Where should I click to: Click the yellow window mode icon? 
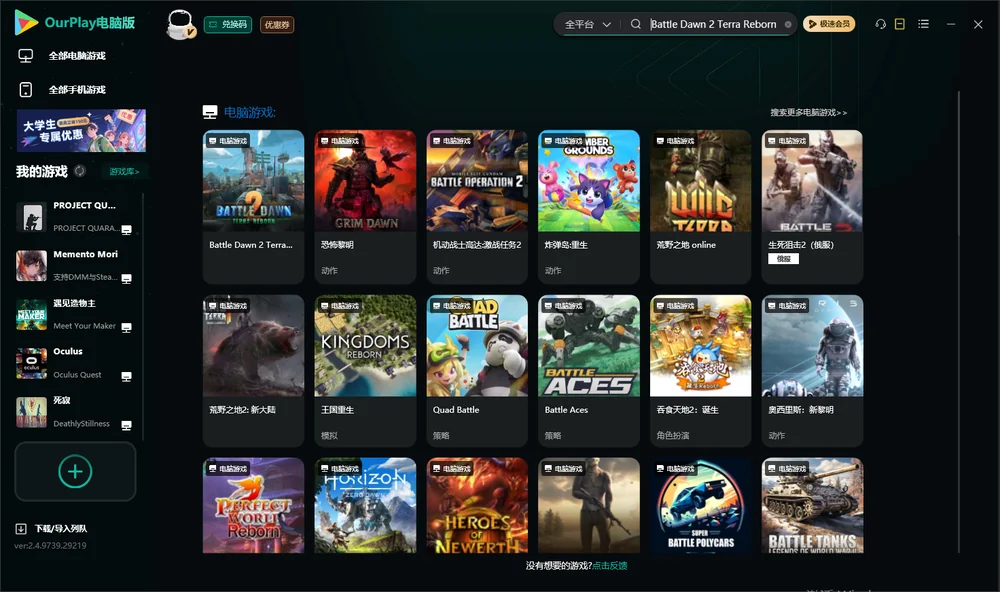[x=900, y=24]
